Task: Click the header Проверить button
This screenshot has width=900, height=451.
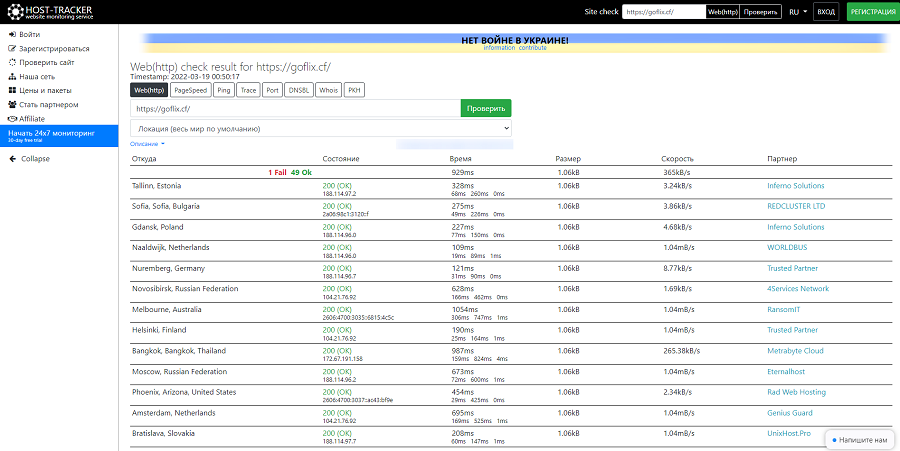Action: tap(761, 11)
